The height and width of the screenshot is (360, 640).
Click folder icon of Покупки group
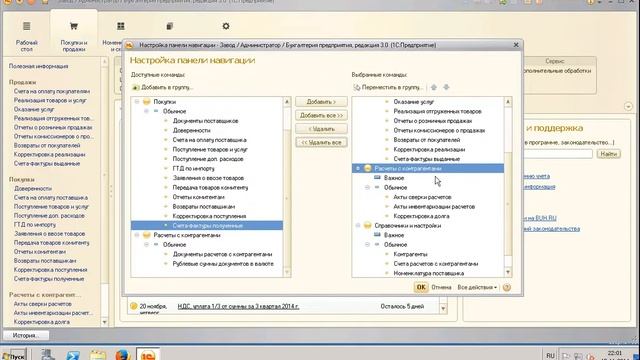click(x=147, y=102)
